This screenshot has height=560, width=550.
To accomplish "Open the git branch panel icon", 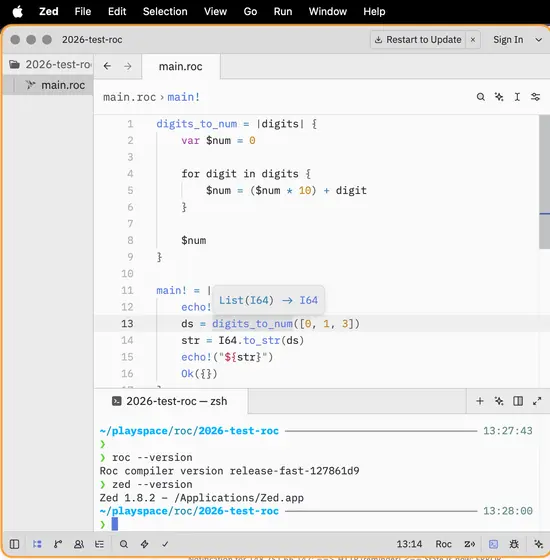I will click(58, 544).
